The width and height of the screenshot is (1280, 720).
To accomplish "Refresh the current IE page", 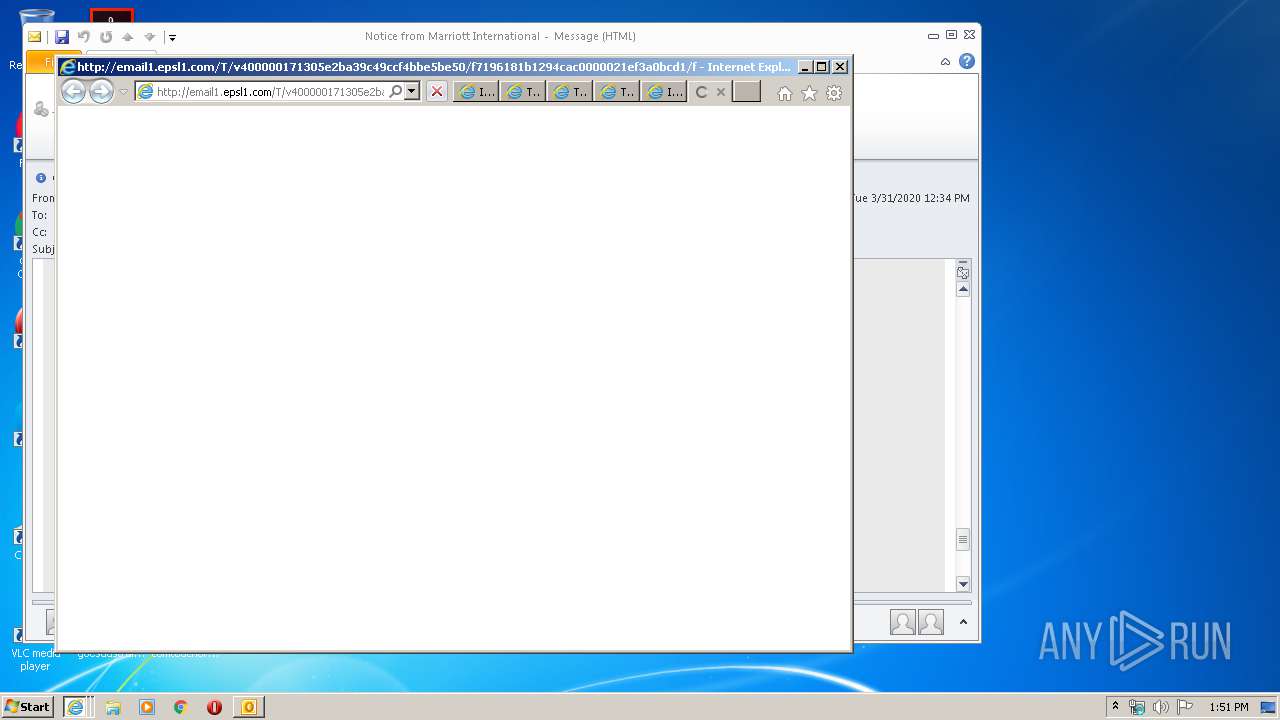I will click(x=702, y=92).
